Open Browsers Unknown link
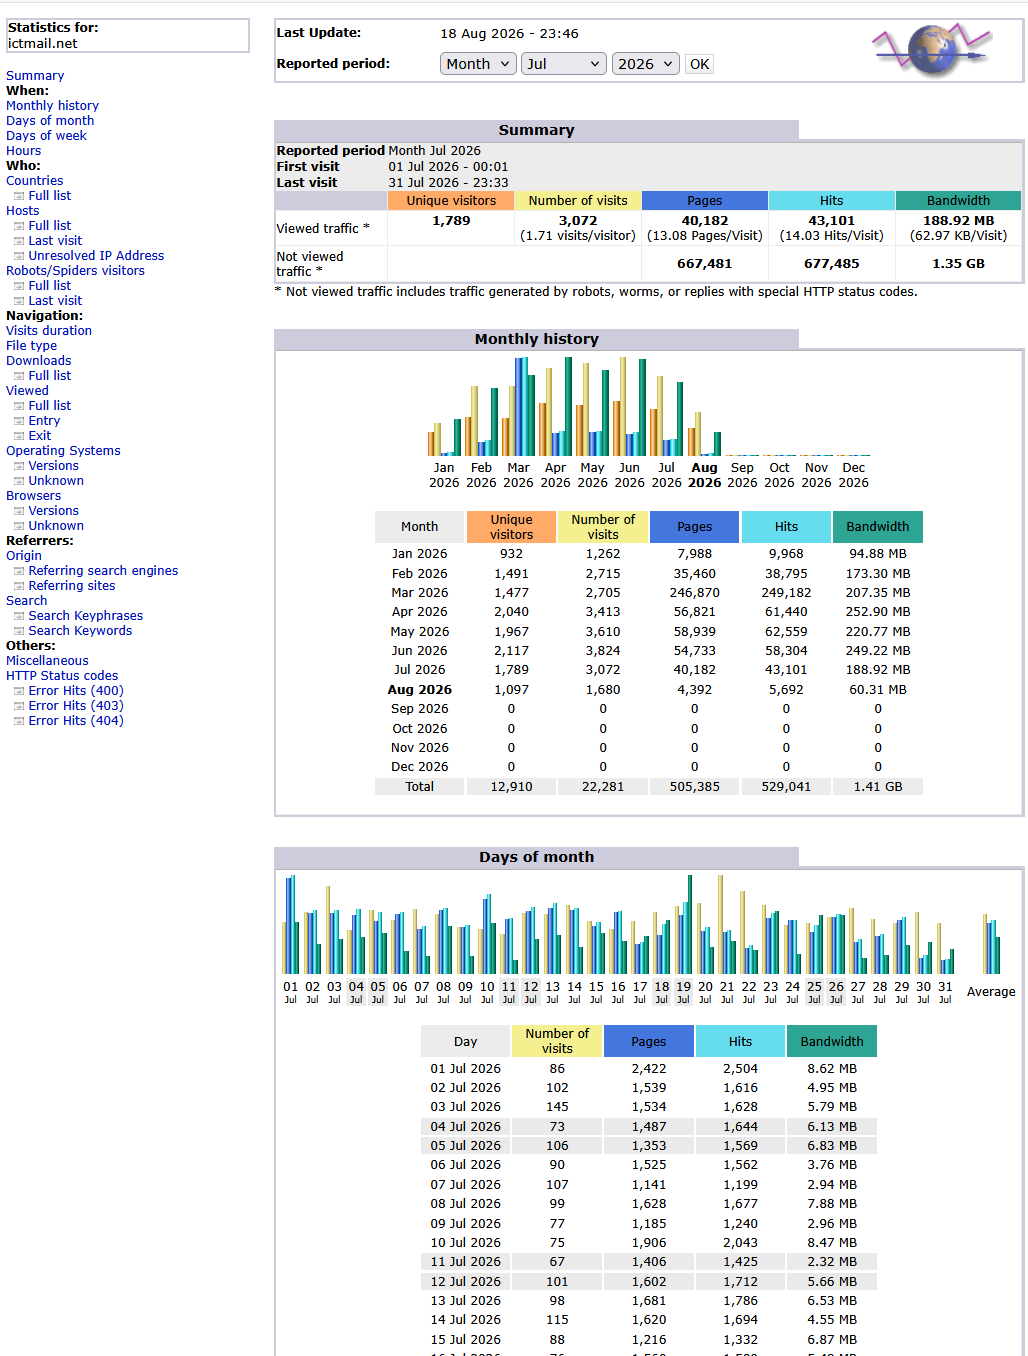 56,526
